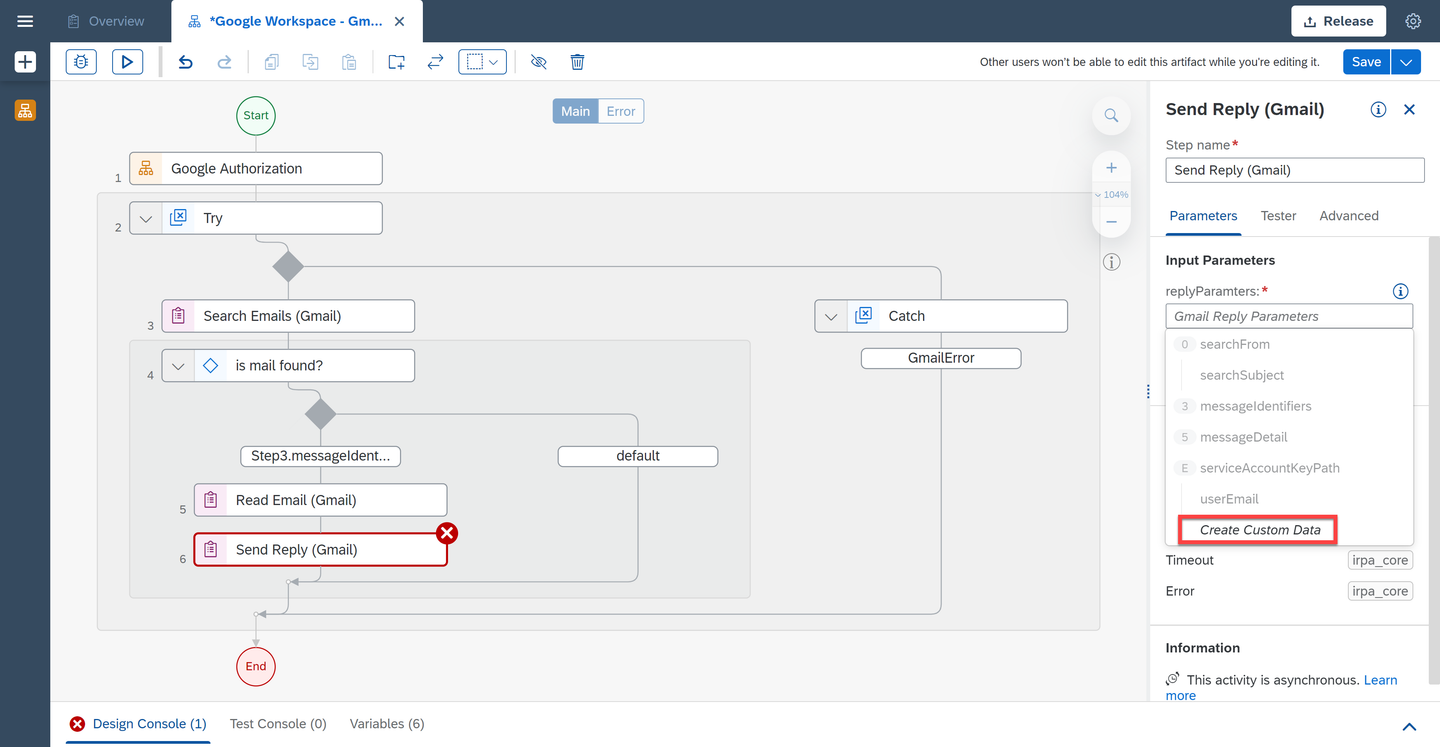Click the copy icon in the toolbar

pos(272,62)
